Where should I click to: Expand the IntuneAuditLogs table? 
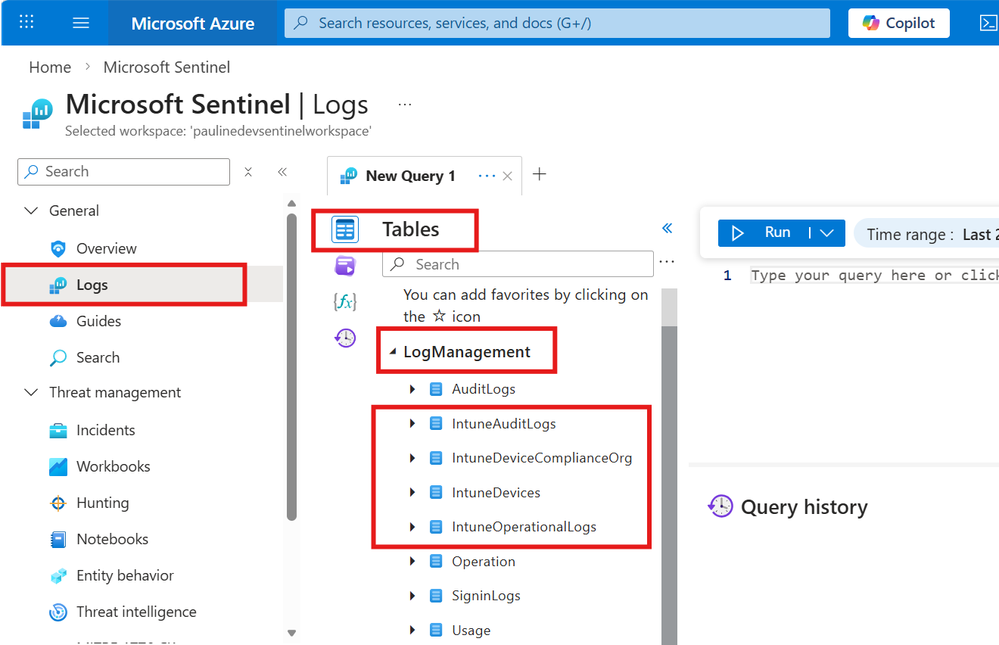click(413, 424)
